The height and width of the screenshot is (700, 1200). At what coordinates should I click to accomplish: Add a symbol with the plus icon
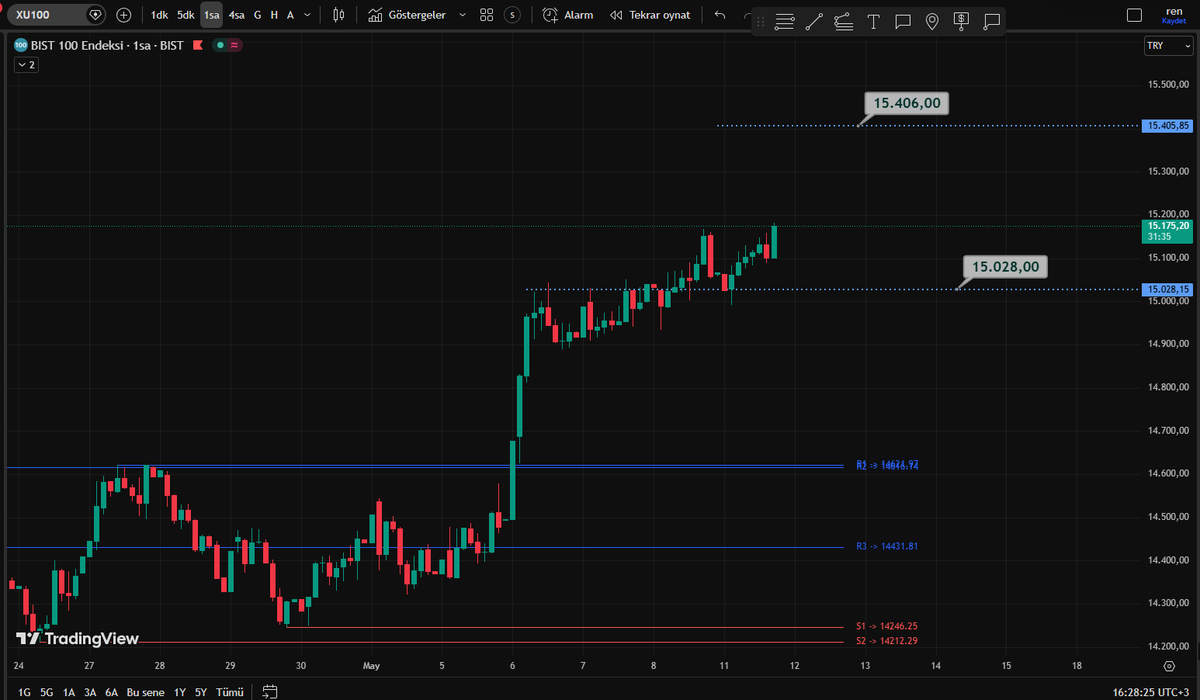coord(123,15)
